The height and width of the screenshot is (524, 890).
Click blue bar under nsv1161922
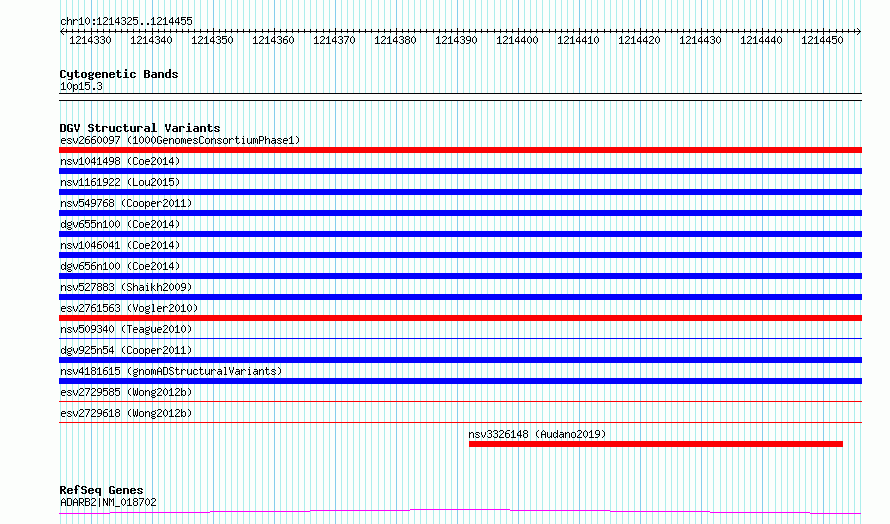(460, 192)
